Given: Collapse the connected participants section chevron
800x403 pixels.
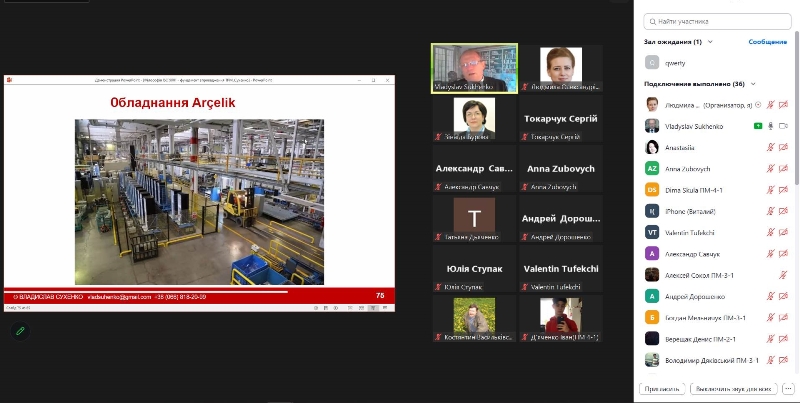Looking at the screenshot, I should [x=753, y=84].
